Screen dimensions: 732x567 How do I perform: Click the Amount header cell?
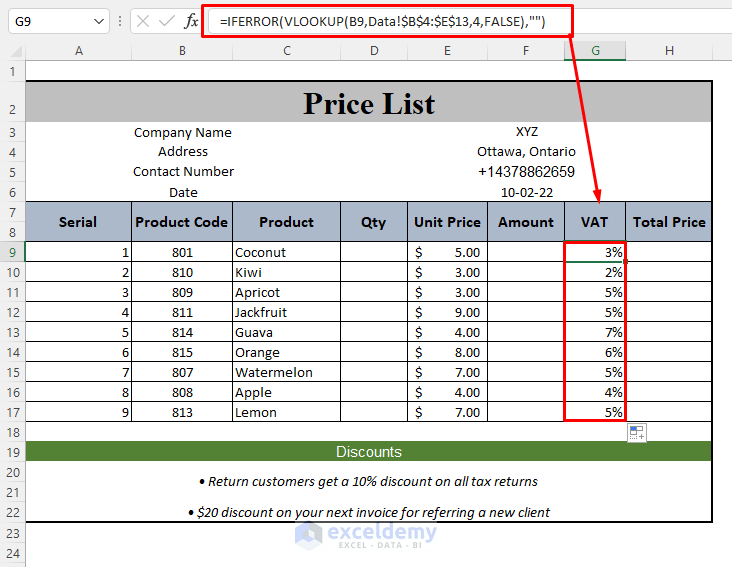coord(526,222)
